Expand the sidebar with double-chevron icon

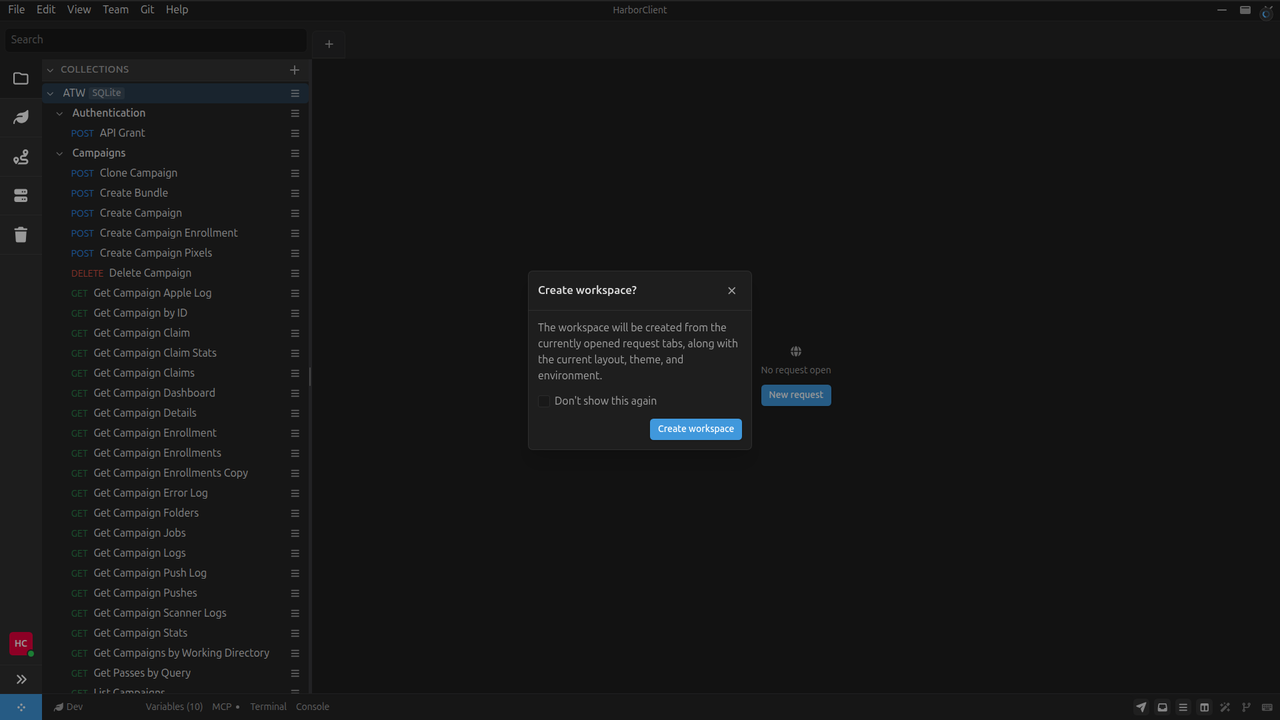coord(21,679)
